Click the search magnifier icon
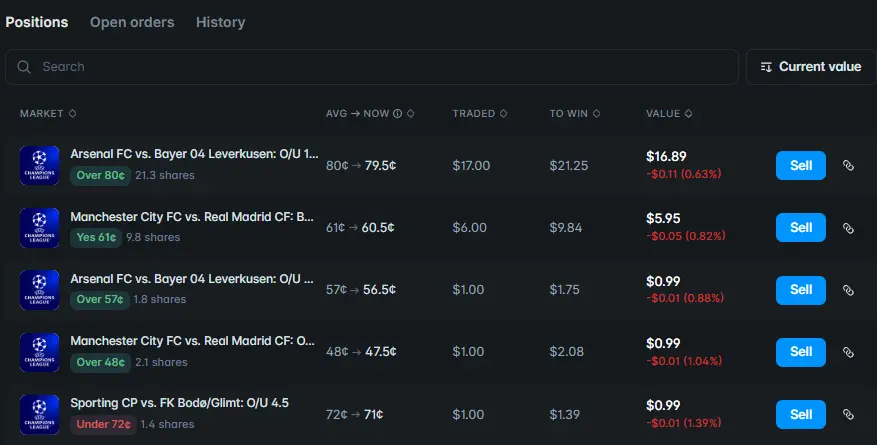The width and height of the screenshot is (877, 445). [24, 67]
